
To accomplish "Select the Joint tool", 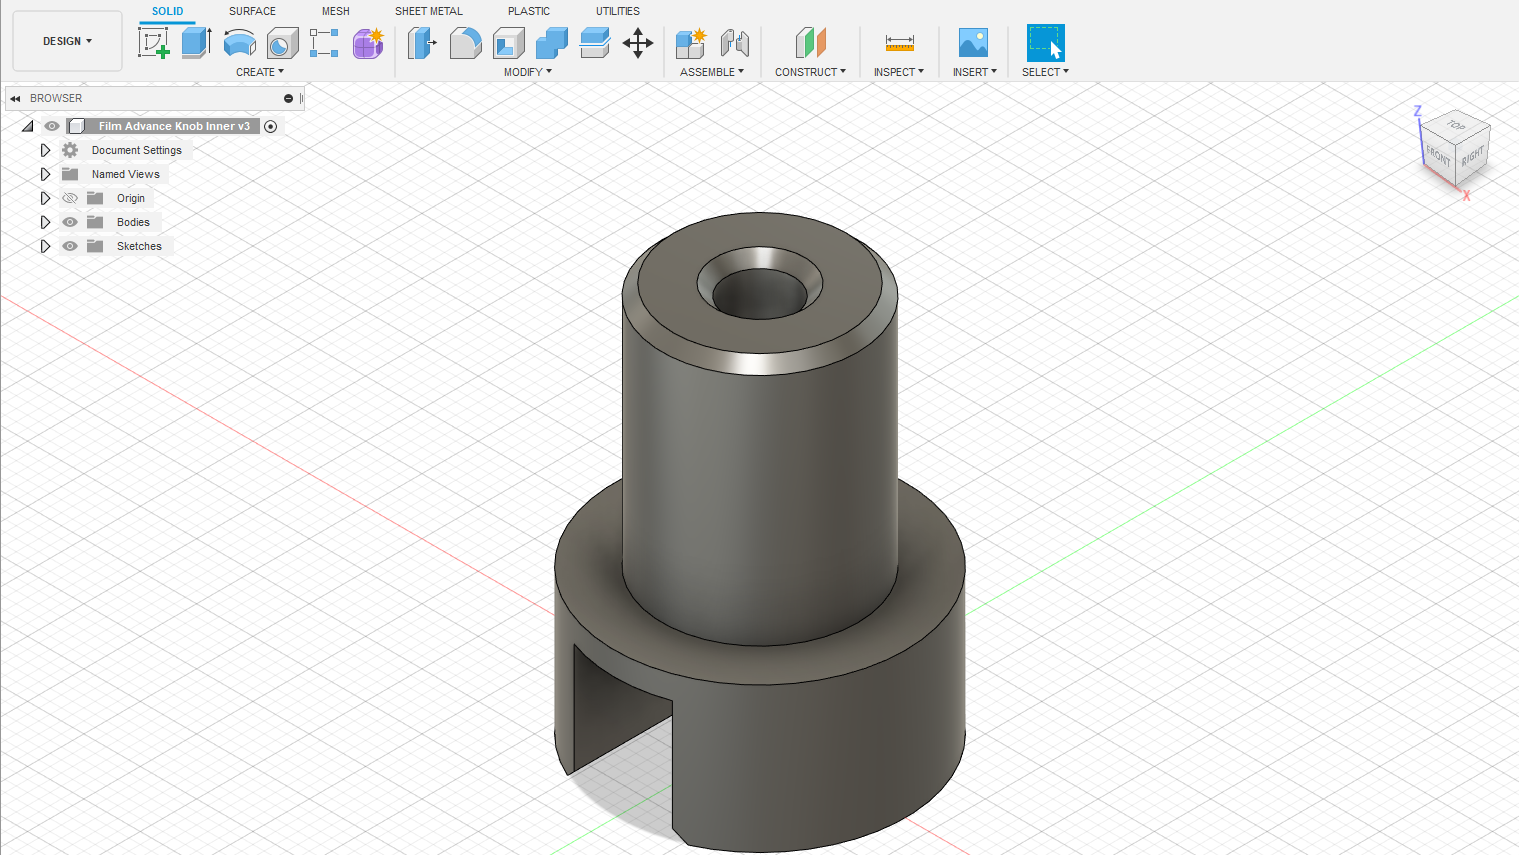I will (735, 43).
